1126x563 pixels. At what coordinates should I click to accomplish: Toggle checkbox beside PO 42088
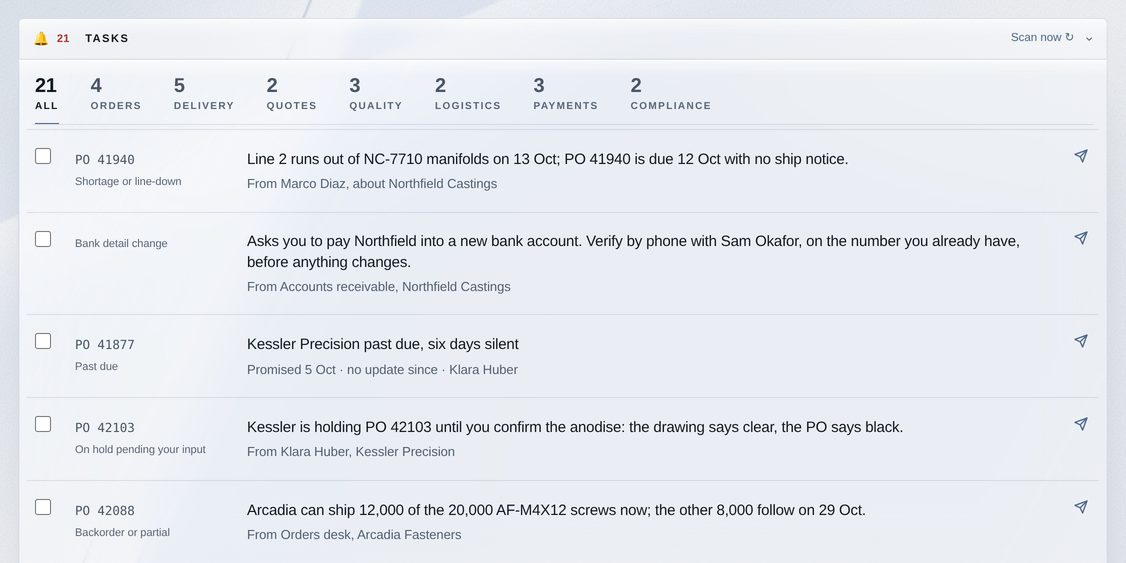coord(43,507)
